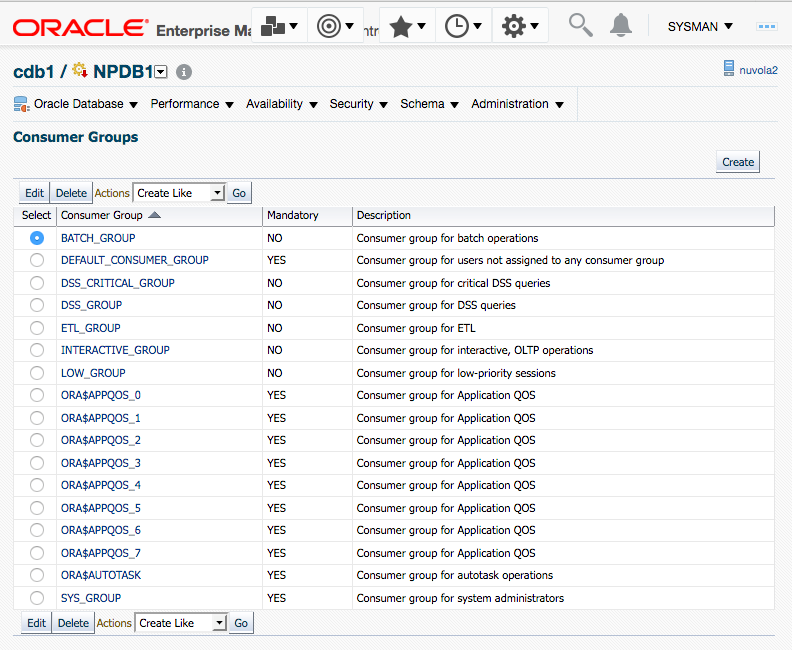The image size is (792, 650).
Task: Select the DSS_GROUP radio button
Action: coord(37,305)
